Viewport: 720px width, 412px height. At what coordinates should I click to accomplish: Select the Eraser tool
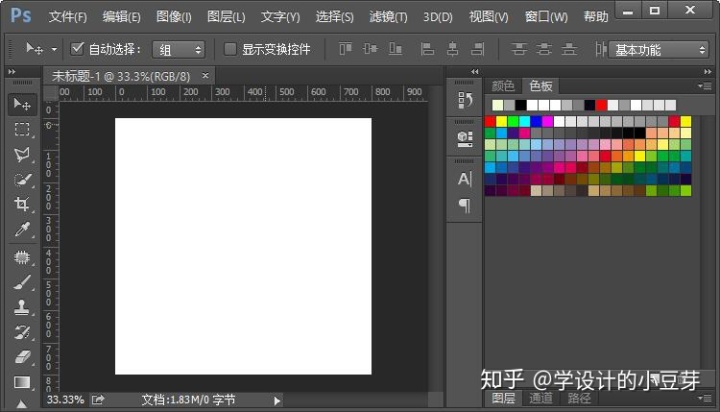coord(22,357)
